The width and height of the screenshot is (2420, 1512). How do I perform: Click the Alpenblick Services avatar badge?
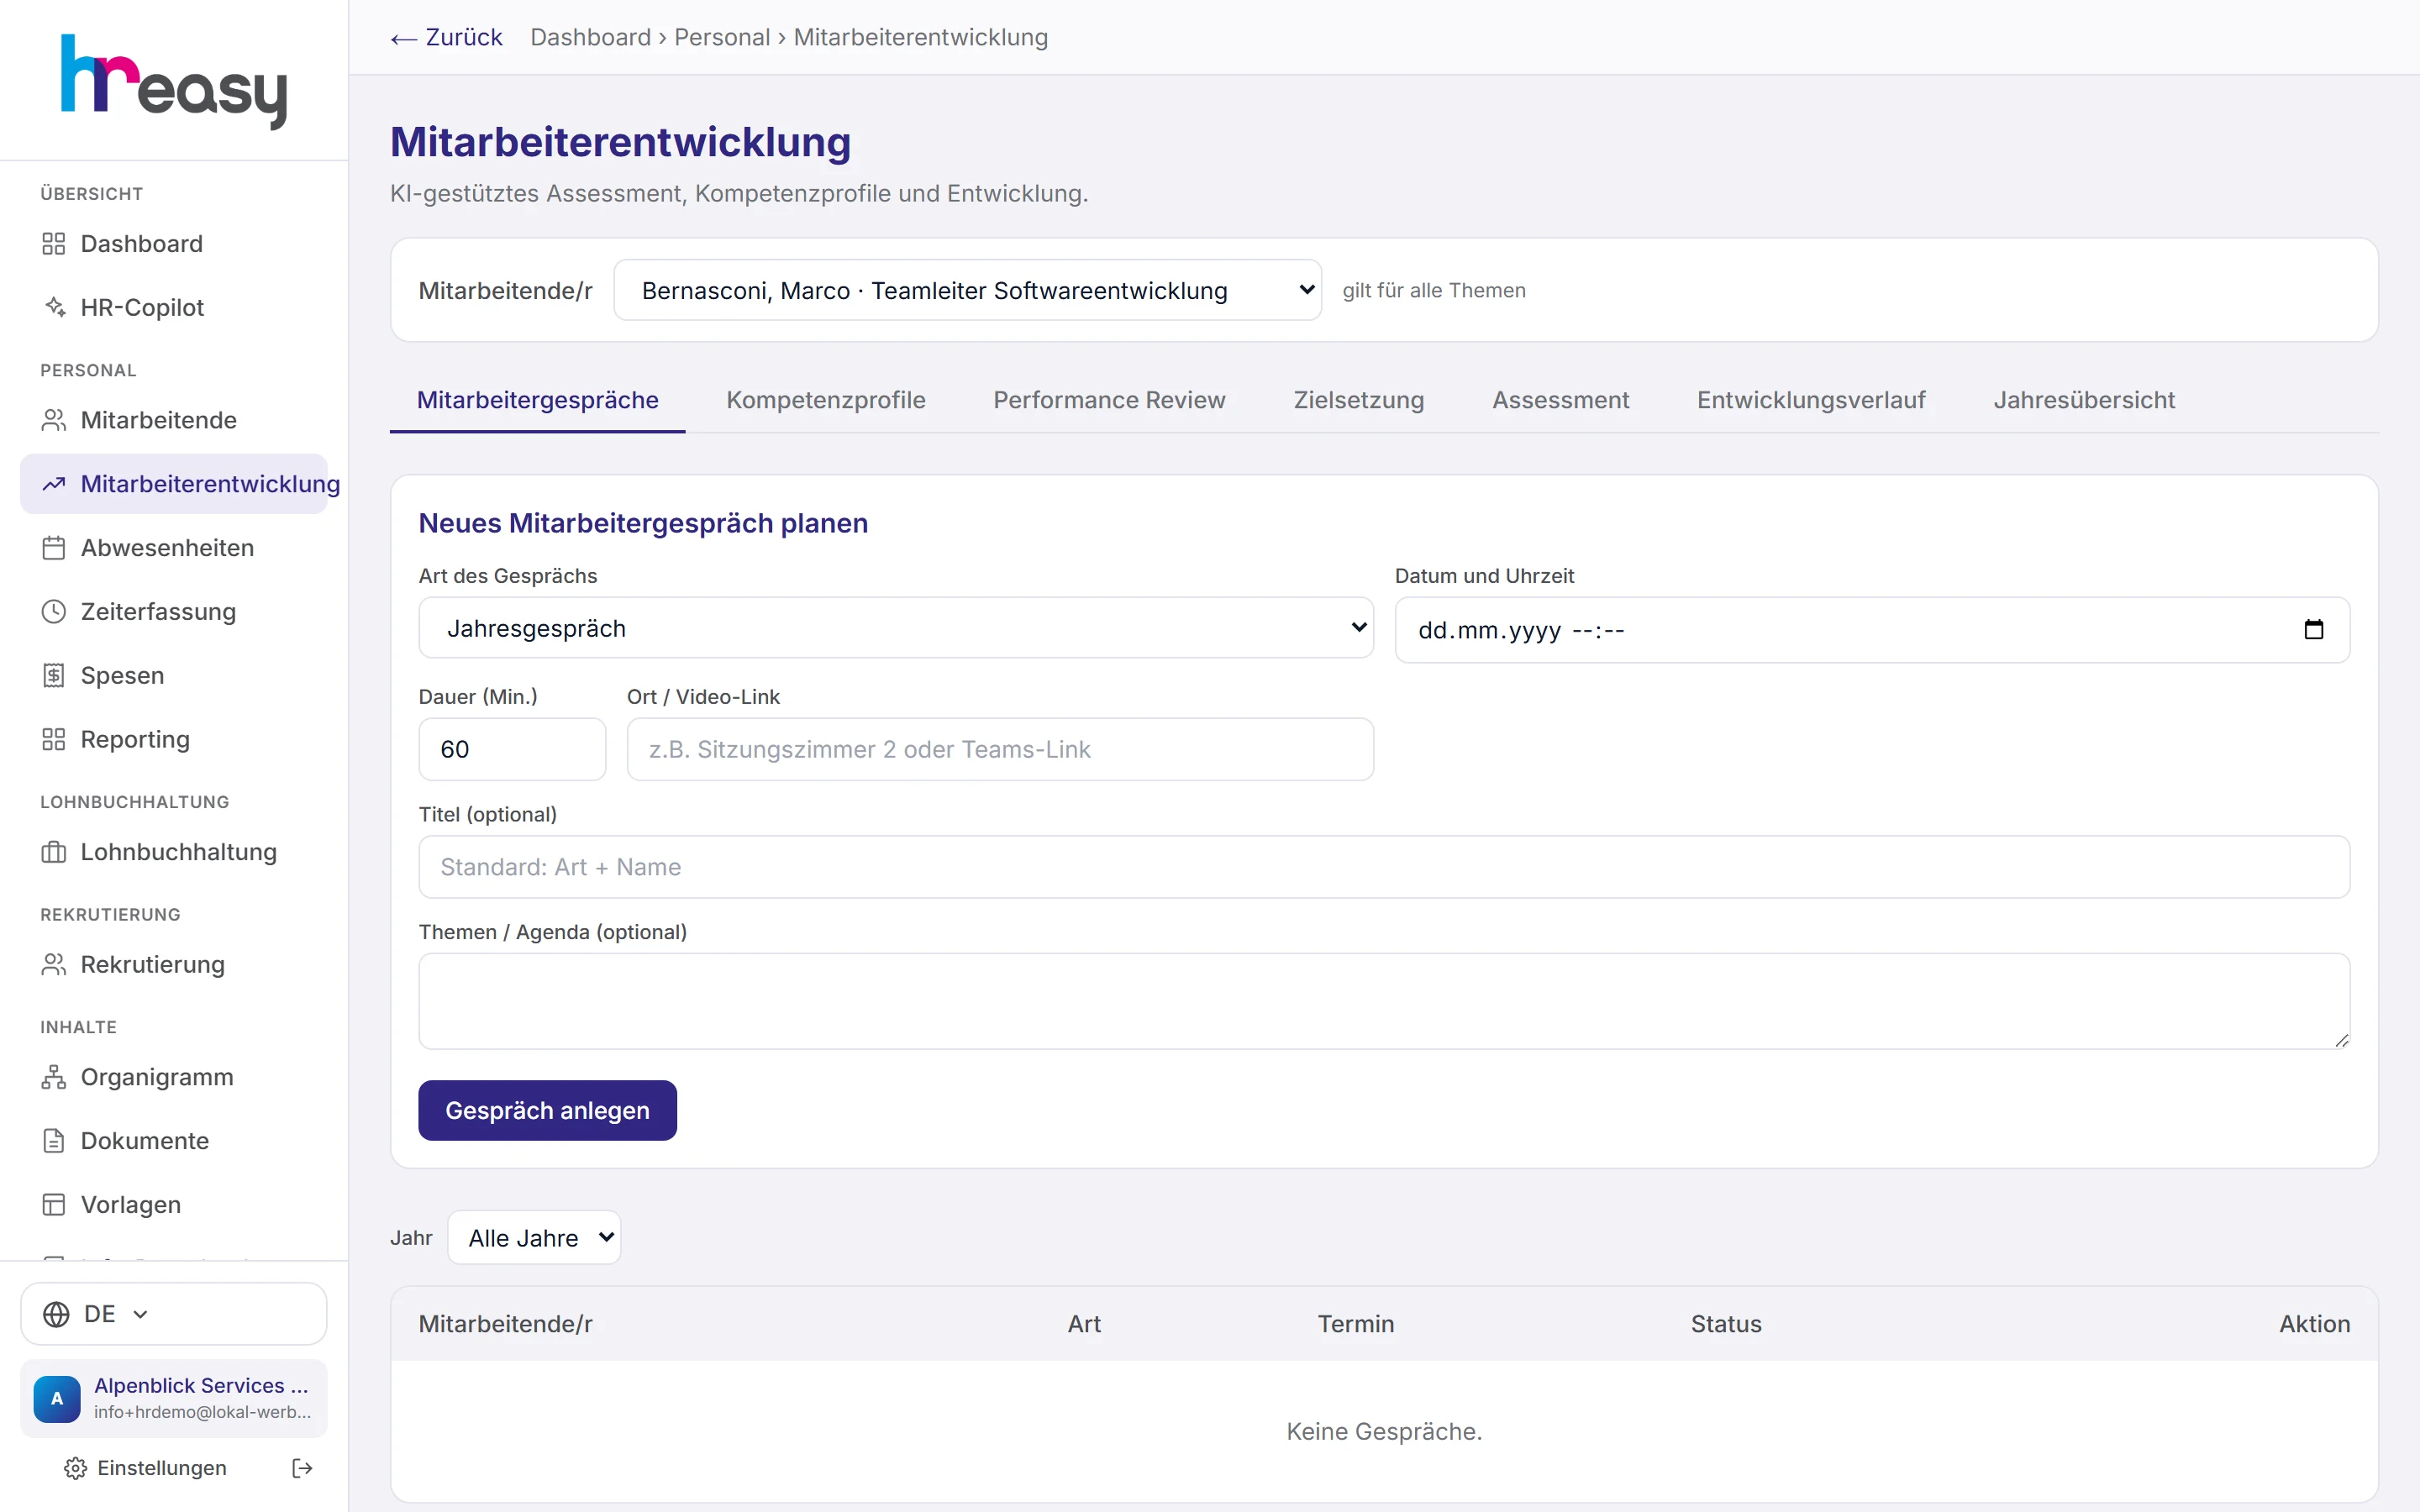coord(57,1398)
